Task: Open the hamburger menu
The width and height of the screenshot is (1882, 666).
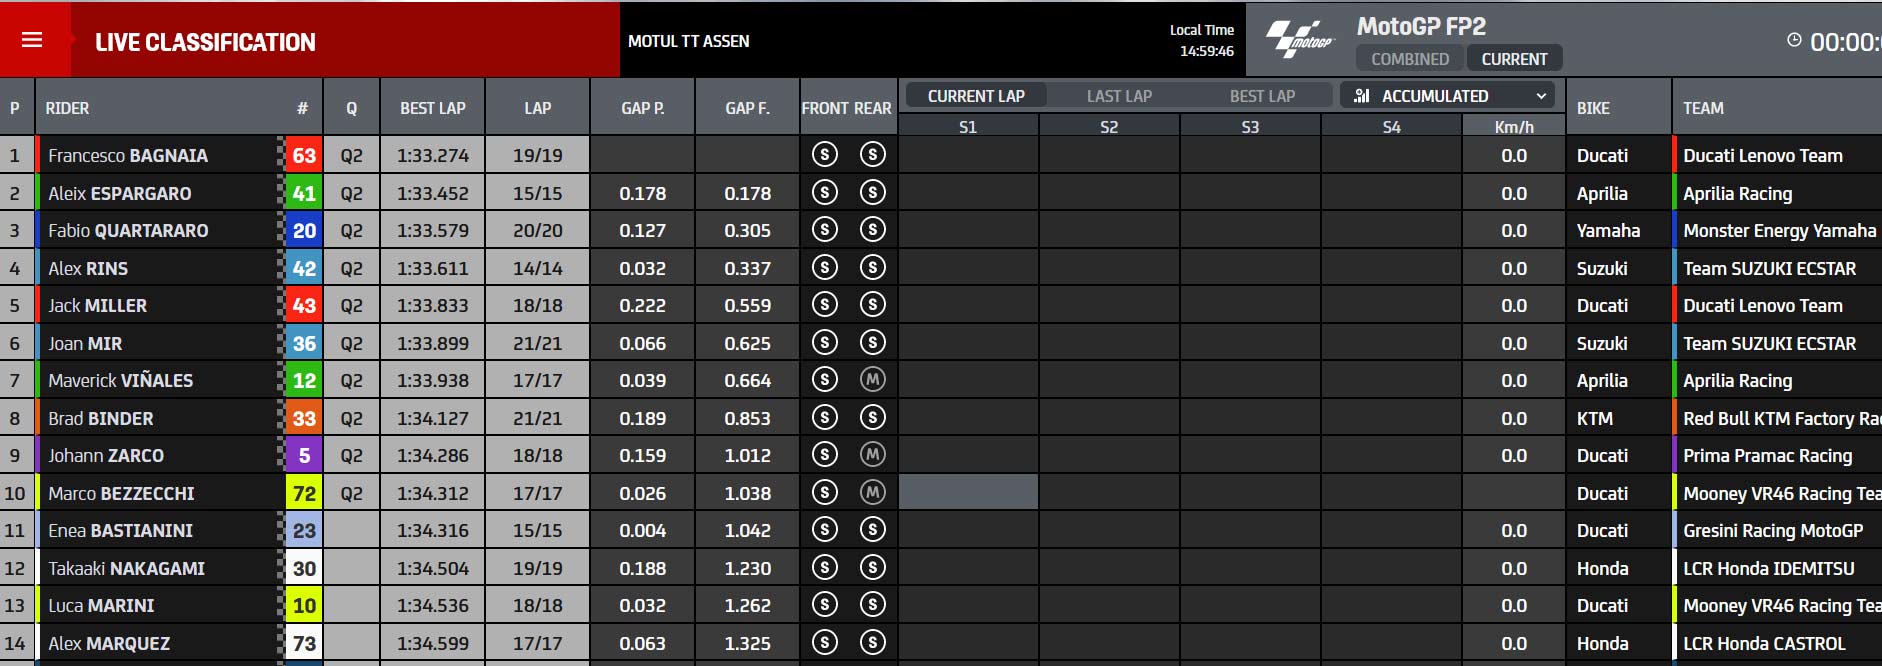Action: [32, 40]
